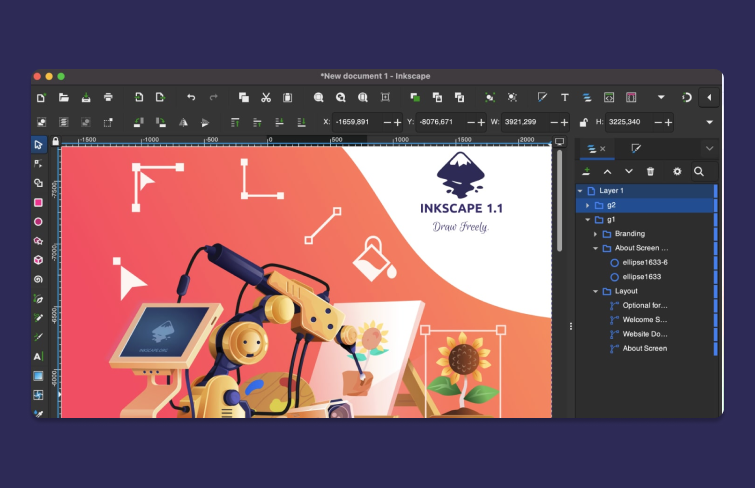
Task: Save the document from the toolbar
Action: 86,98
